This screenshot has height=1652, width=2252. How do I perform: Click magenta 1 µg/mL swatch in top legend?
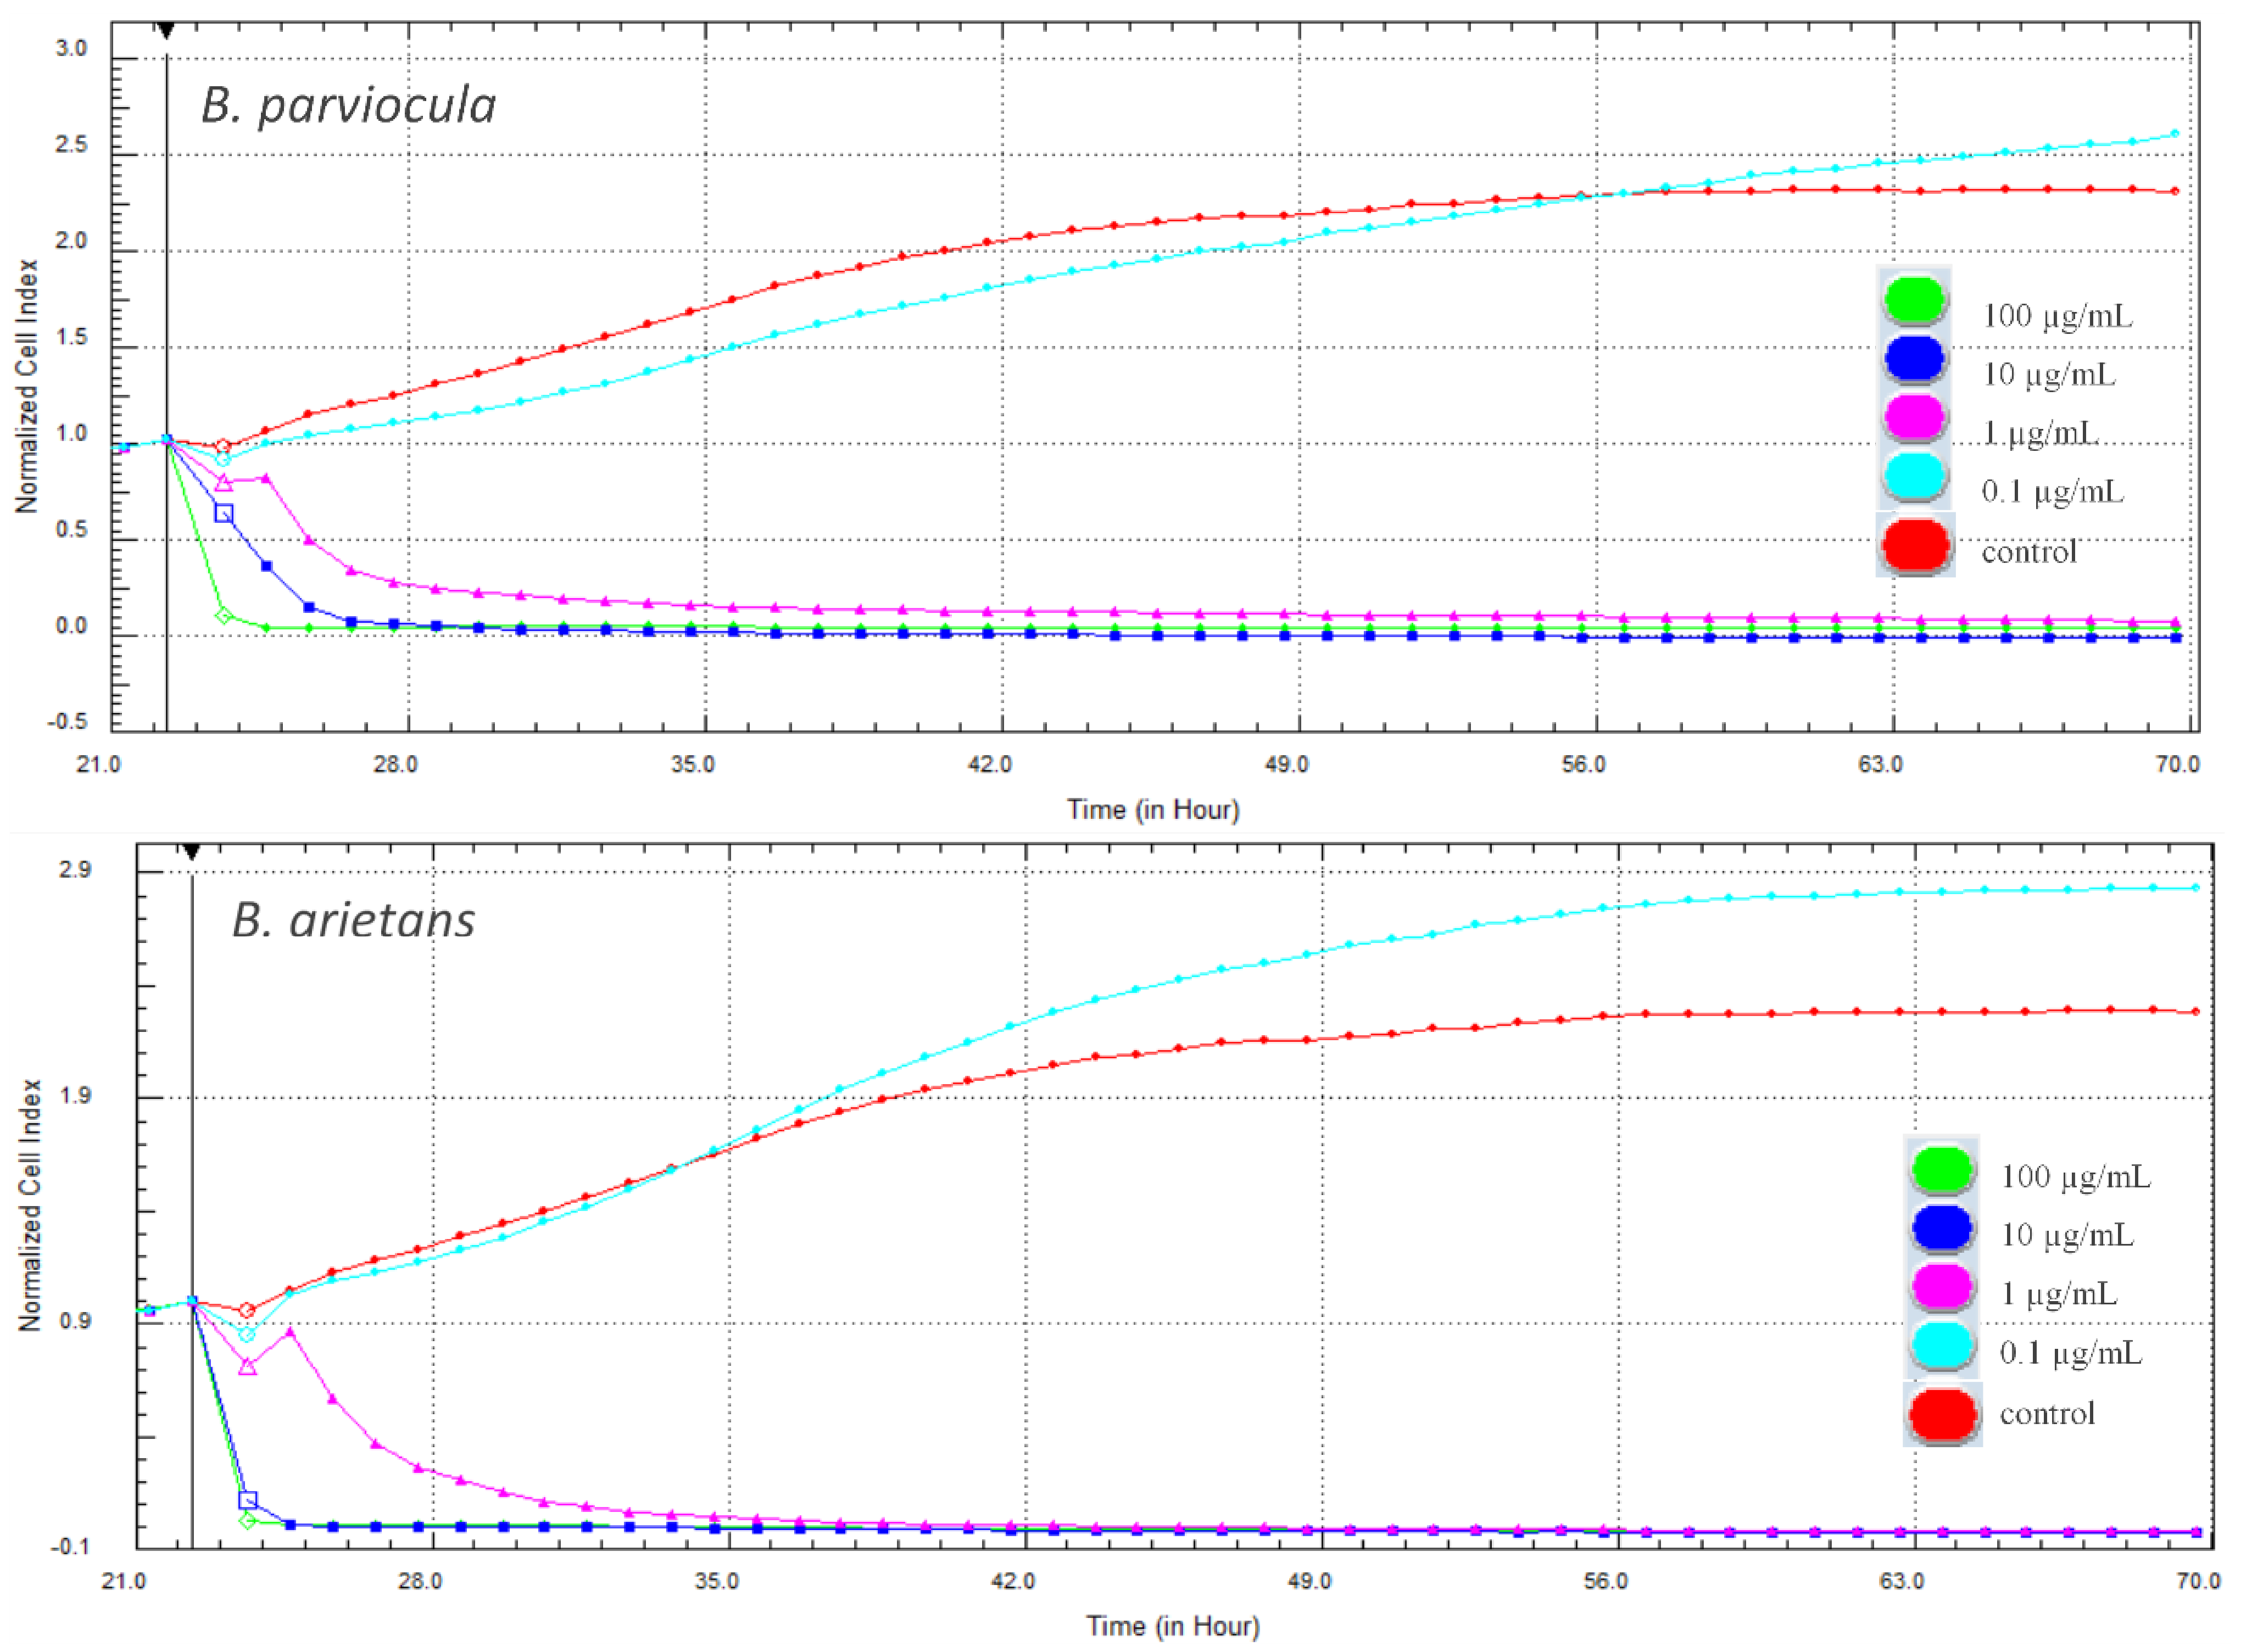coord(1914,417)
